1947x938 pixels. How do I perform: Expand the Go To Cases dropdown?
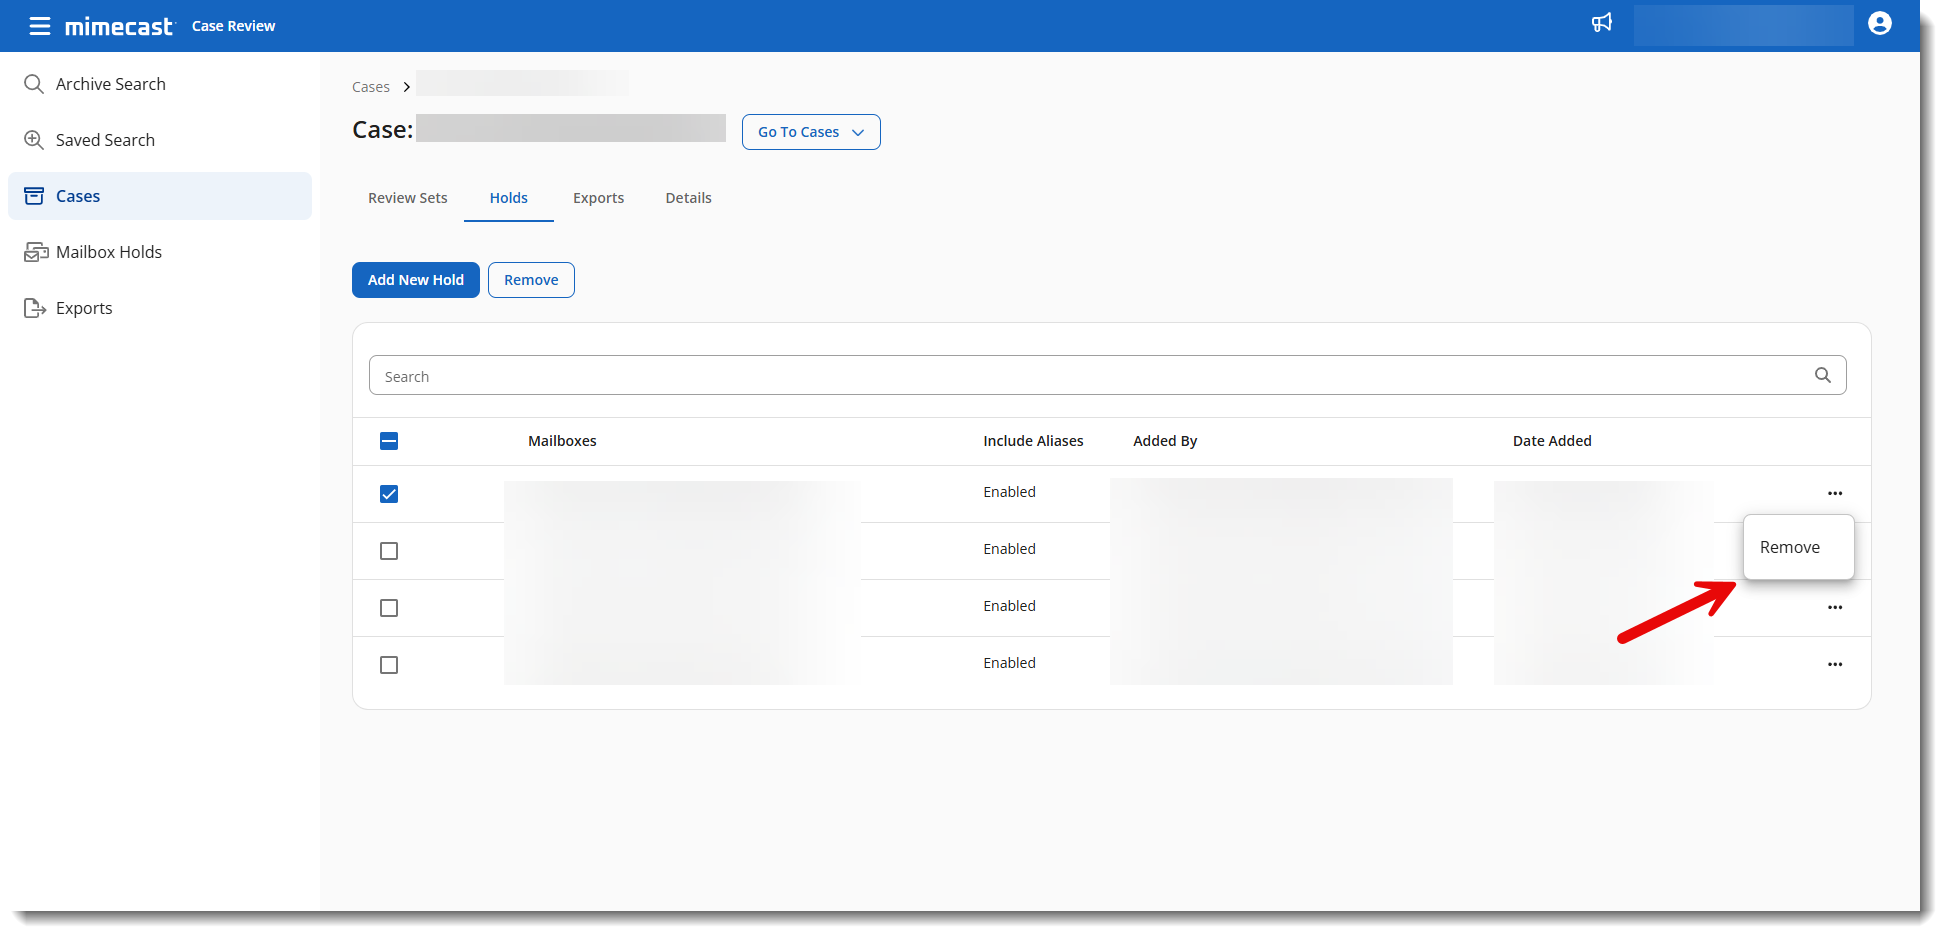point(810,132)
